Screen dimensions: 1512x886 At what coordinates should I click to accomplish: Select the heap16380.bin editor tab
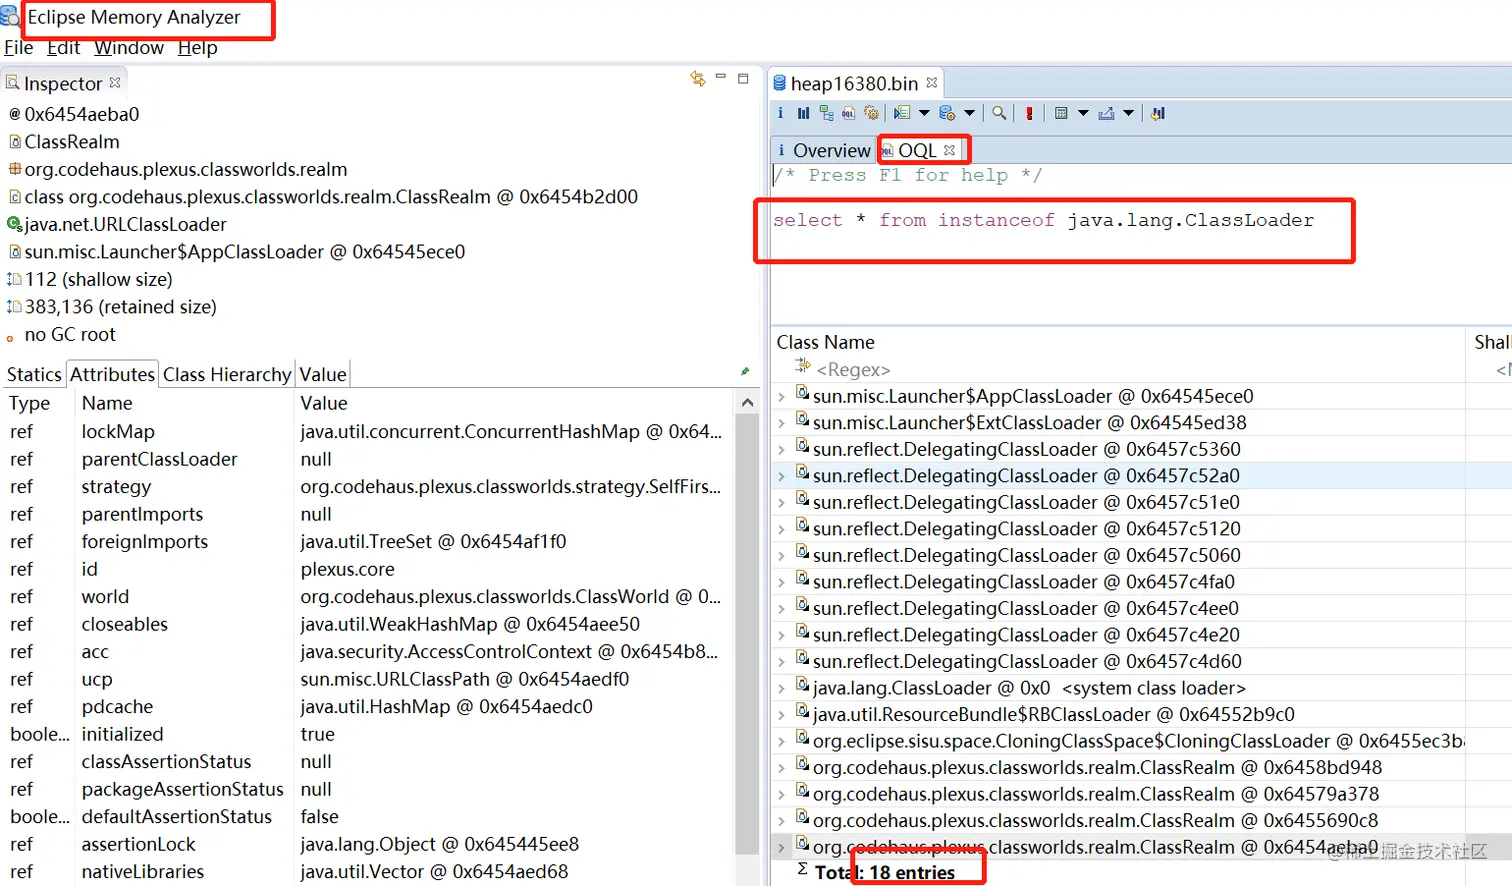pos(854,83)
